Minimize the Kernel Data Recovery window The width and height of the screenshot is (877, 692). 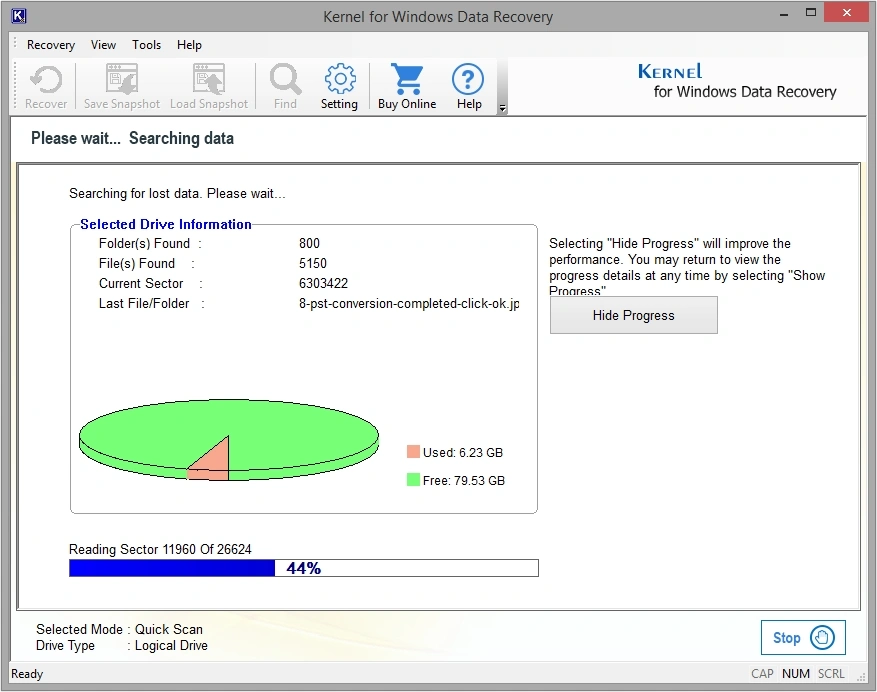pos(784,13)
